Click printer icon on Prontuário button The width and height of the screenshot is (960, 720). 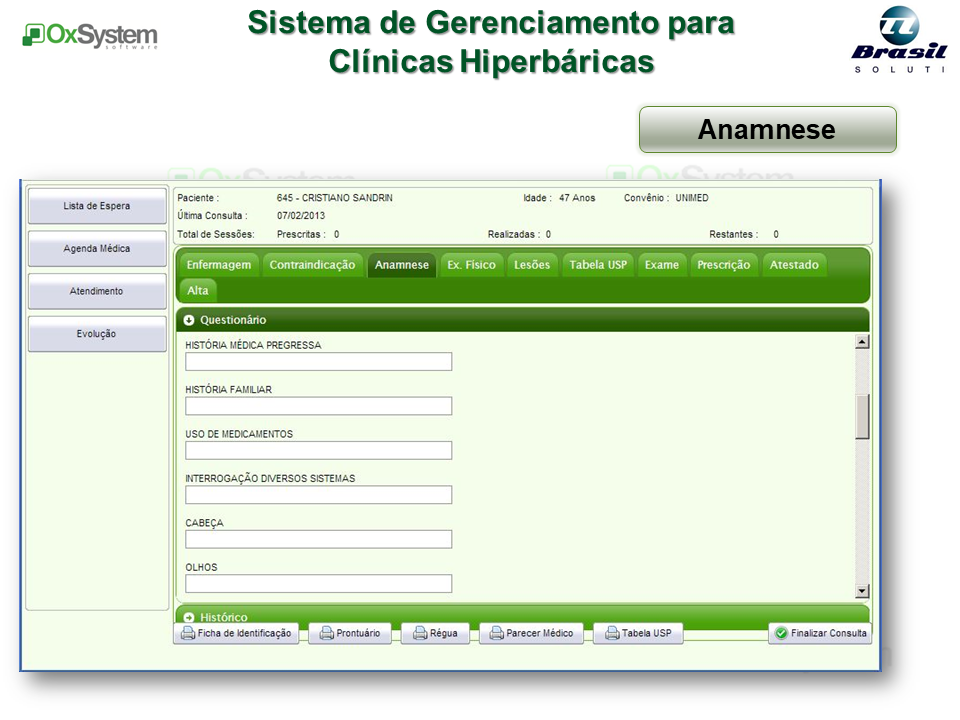point(326,633)
